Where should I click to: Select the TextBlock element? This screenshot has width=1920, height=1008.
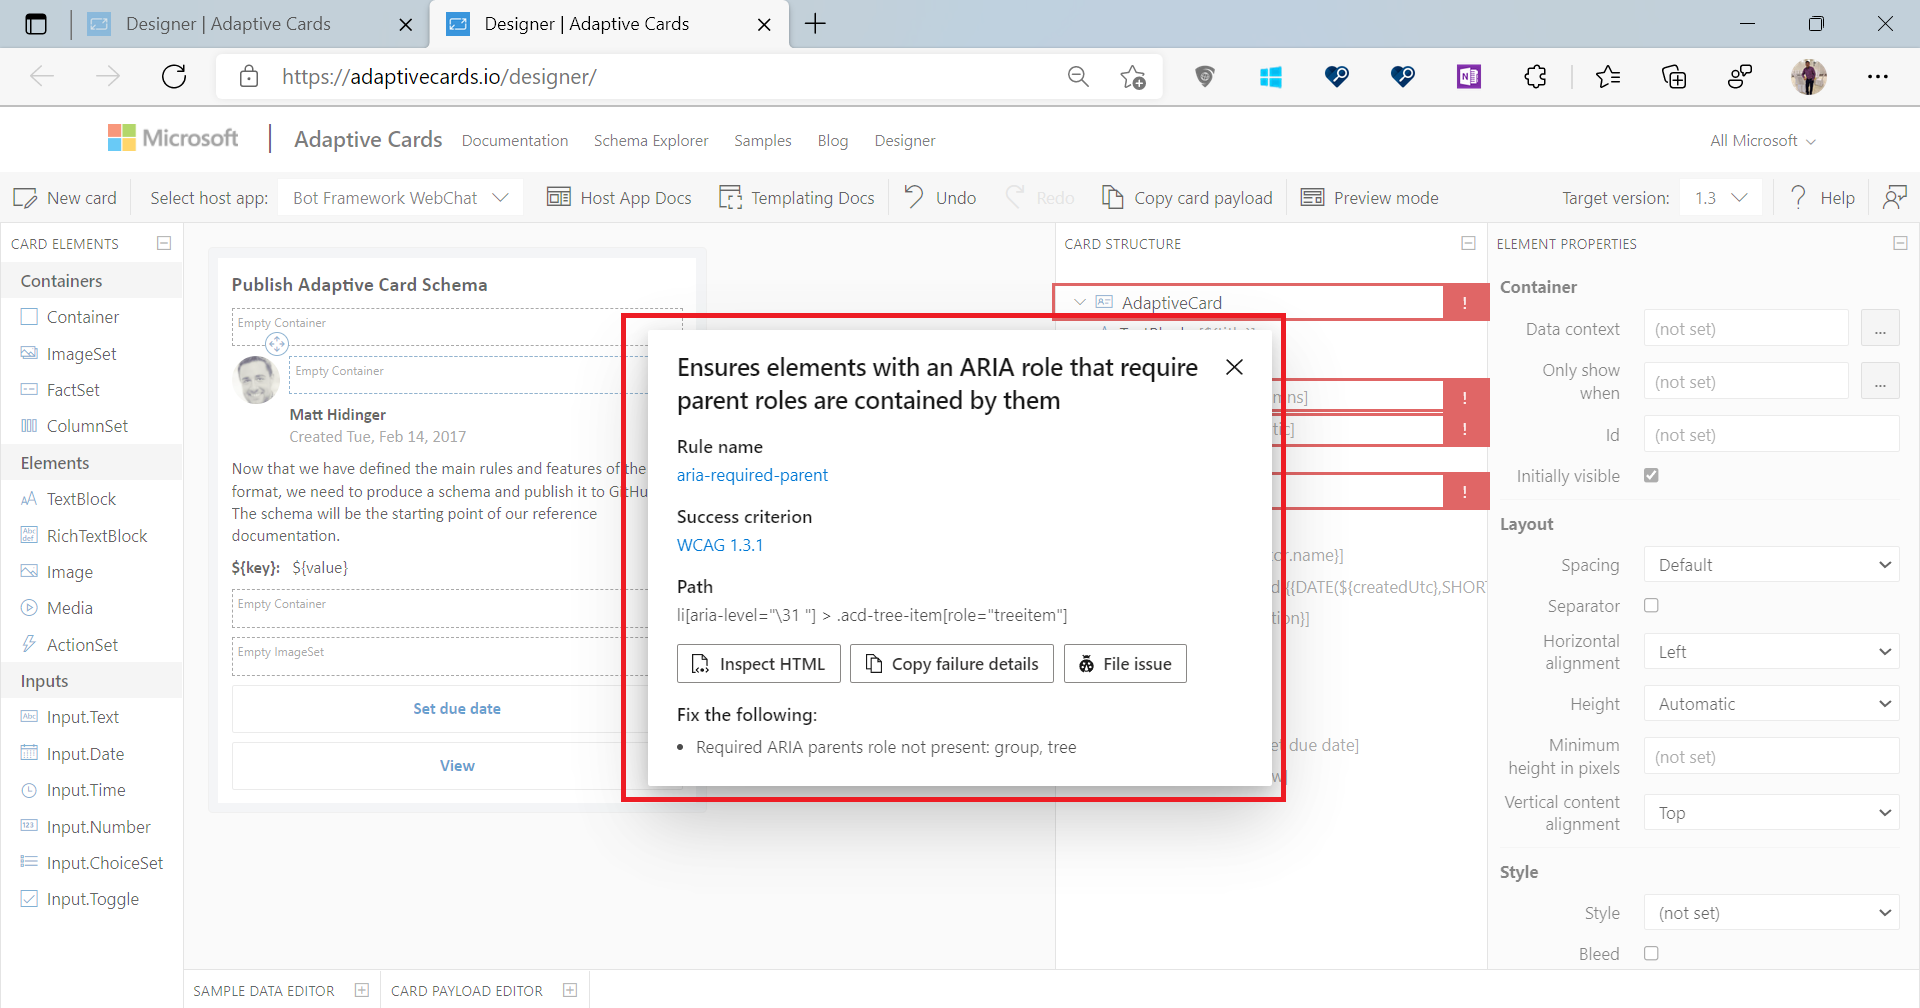(80, 498)
